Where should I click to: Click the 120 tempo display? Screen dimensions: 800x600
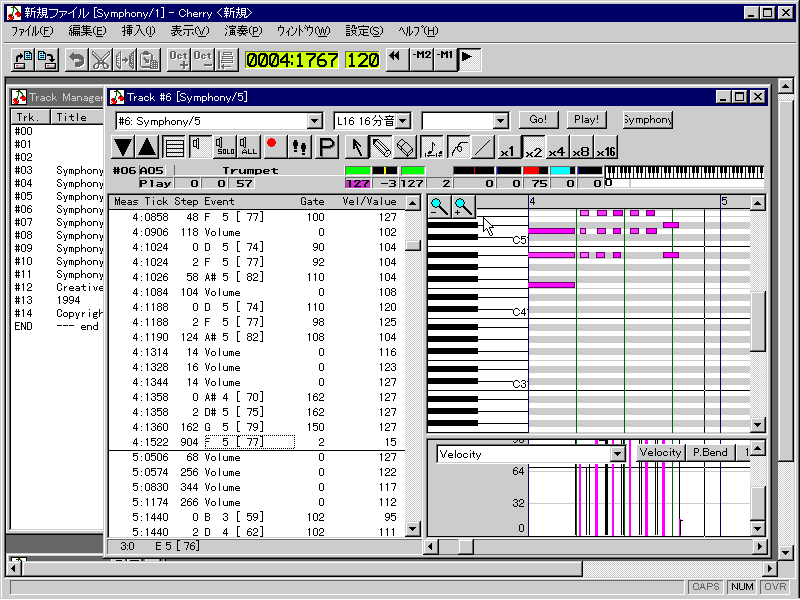coord(362,60)
